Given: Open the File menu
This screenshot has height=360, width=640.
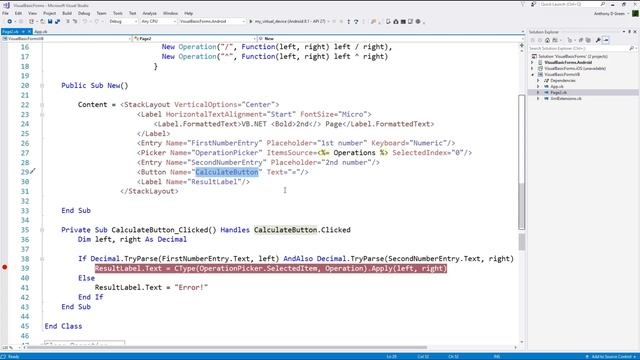Looking at the screenshot, I should tap(5, 13).
